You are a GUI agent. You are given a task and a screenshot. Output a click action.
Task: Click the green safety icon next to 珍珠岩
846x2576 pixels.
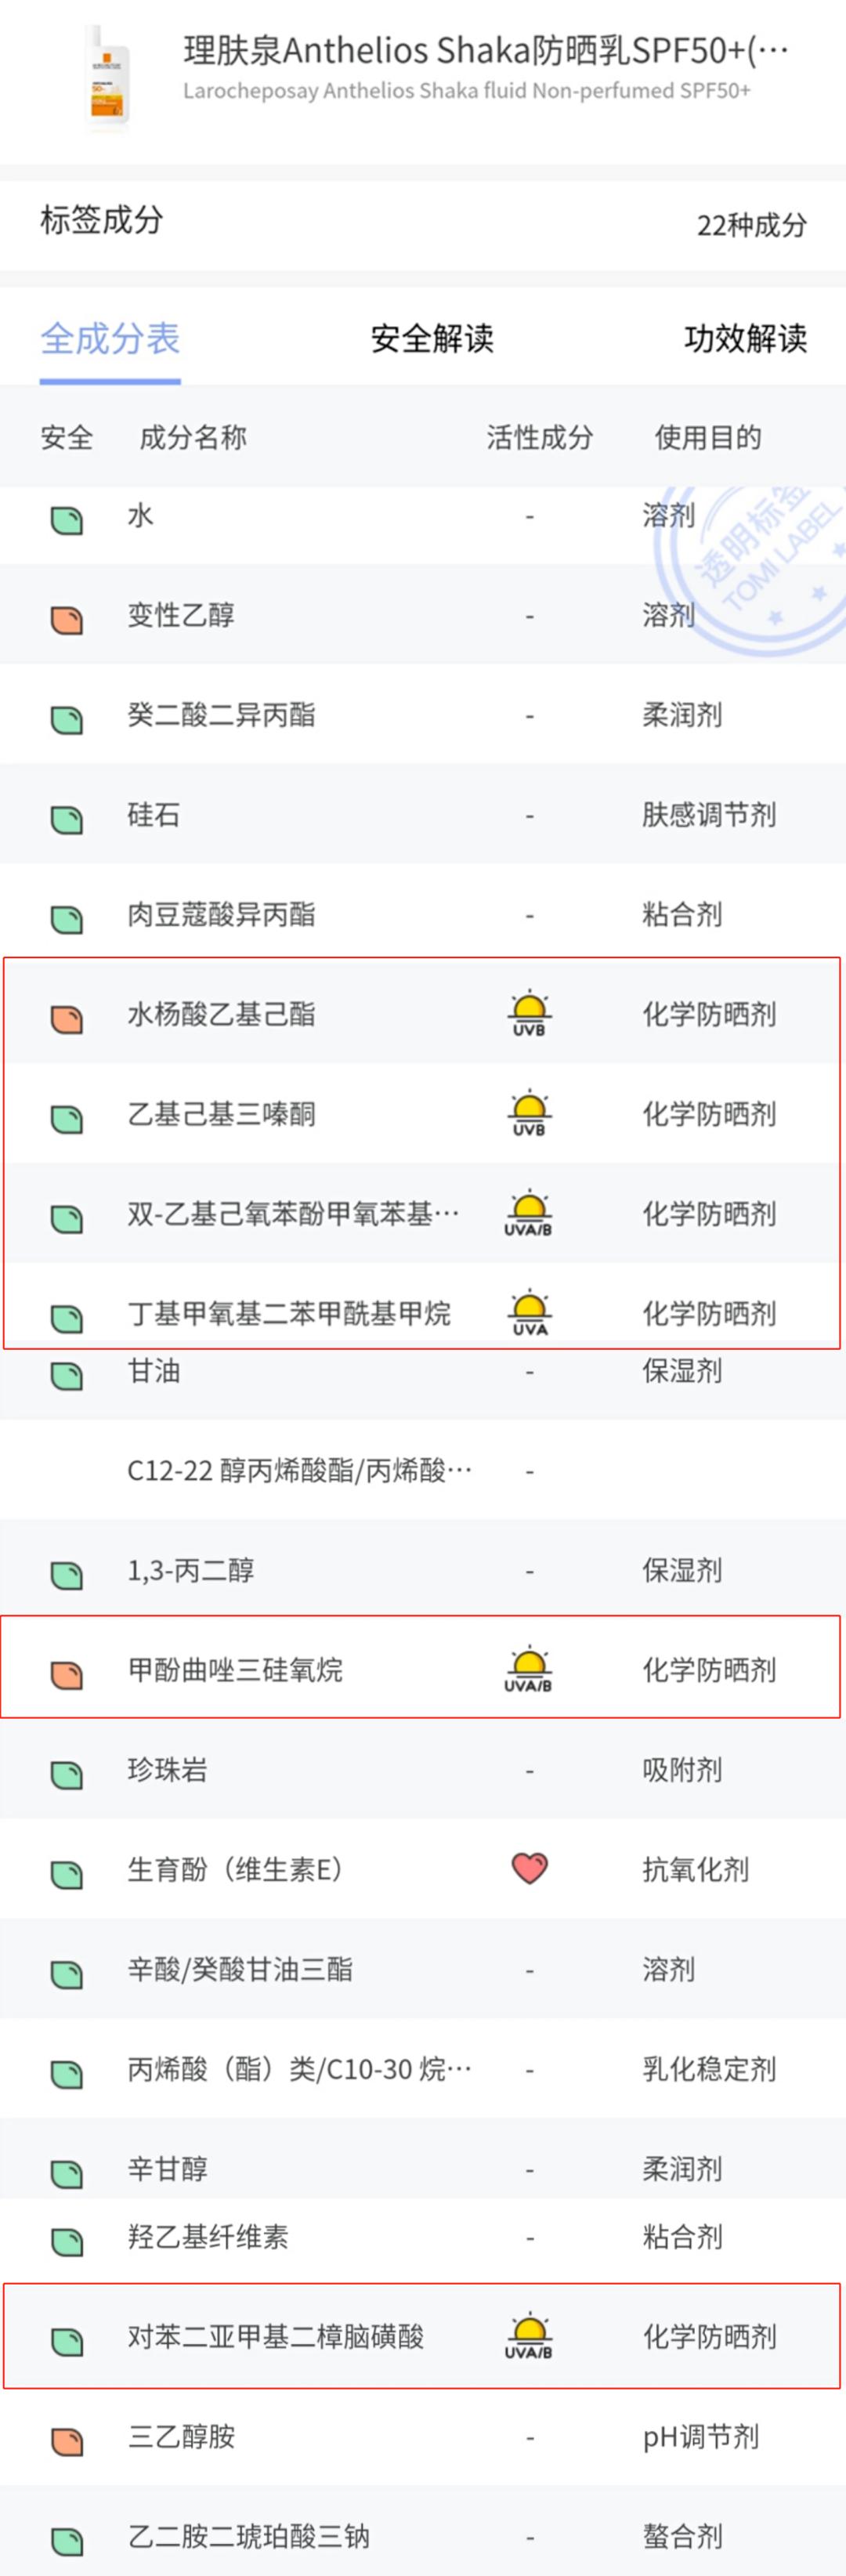click(64, 1770)
